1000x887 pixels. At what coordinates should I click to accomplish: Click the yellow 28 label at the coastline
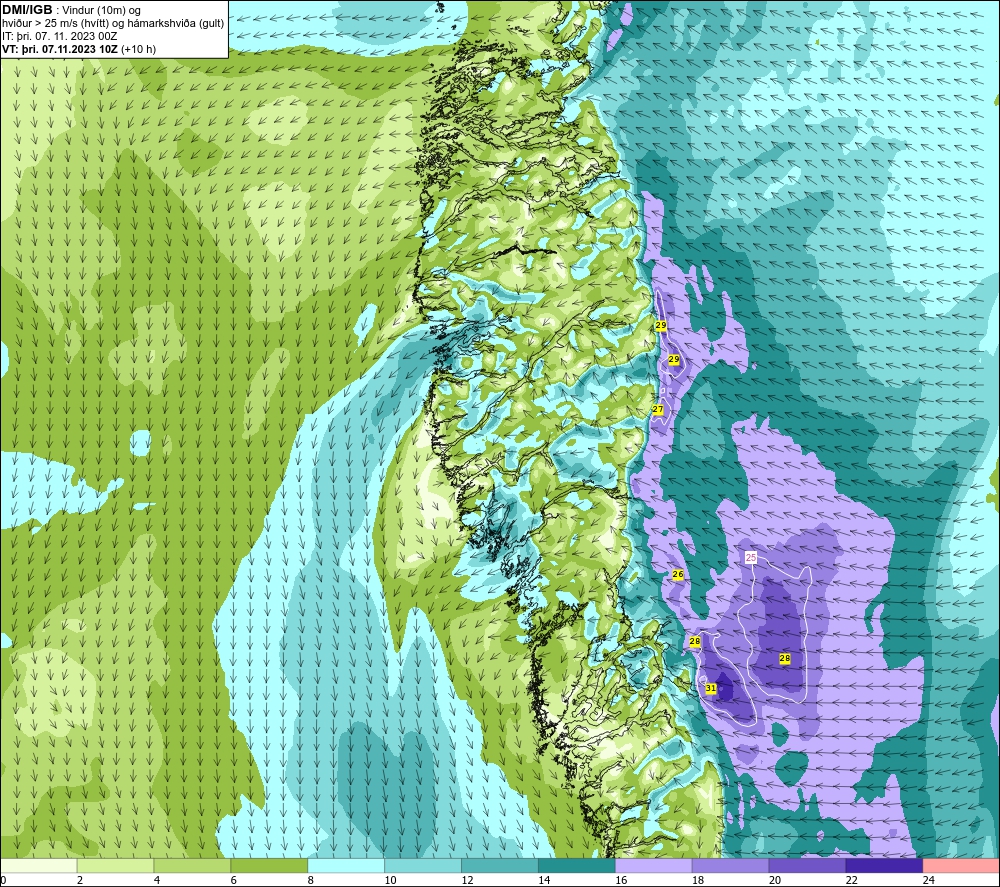pos(695,641)
